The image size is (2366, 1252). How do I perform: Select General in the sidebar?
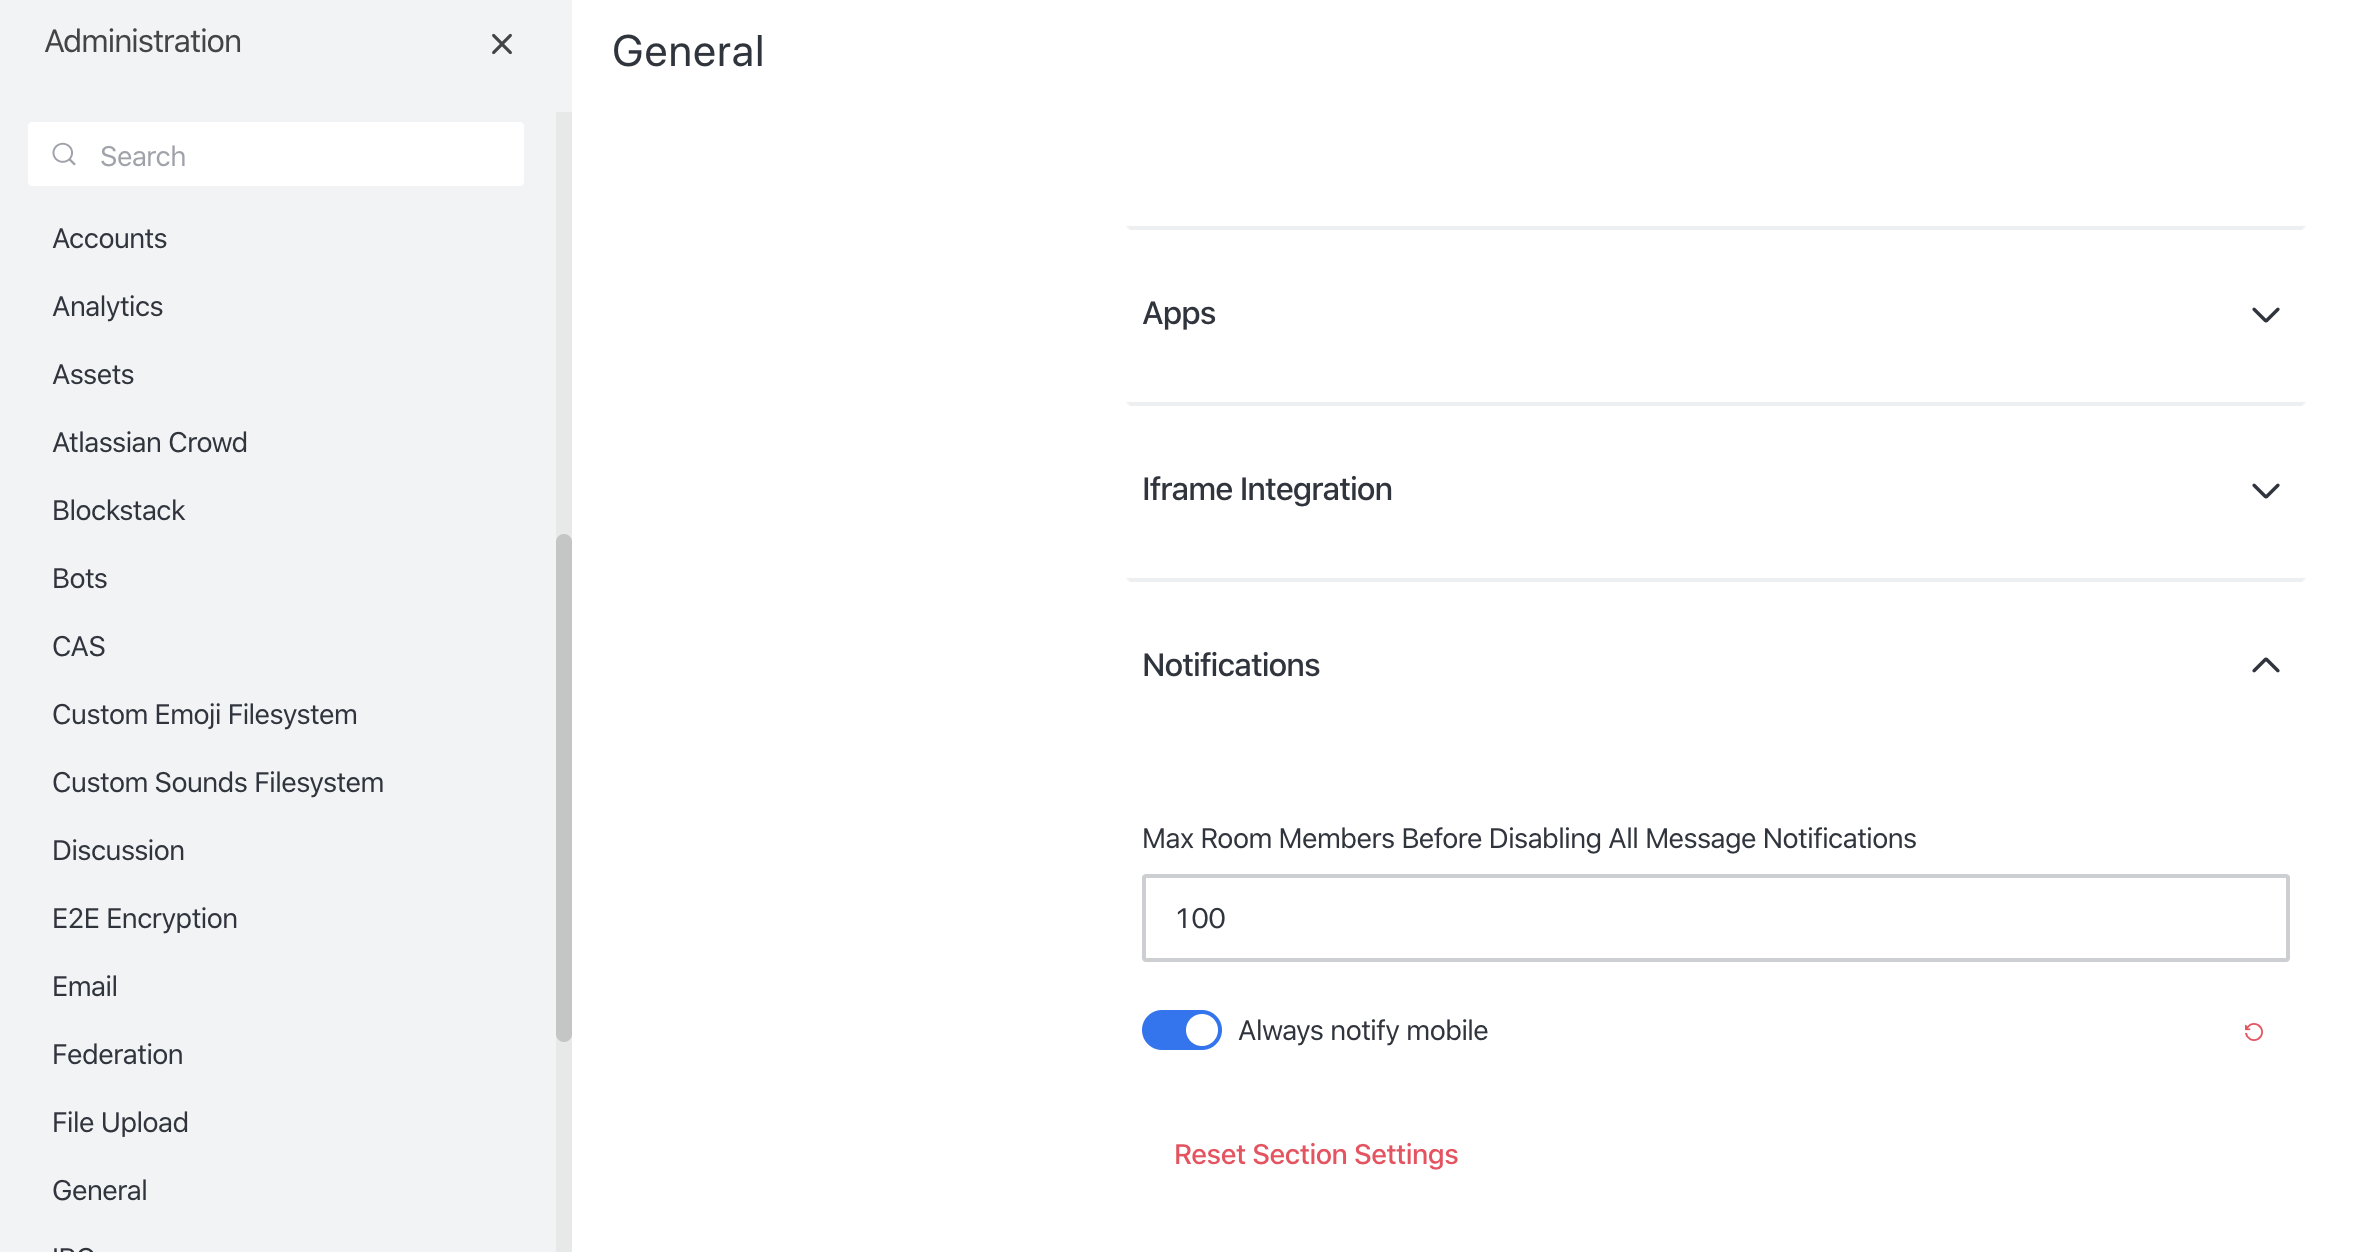[x=100, y=1190]
